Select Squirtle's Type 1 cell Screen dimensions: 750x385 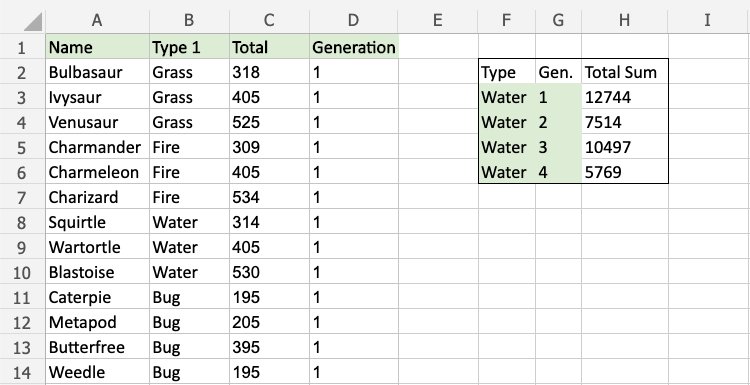[189, 222]
